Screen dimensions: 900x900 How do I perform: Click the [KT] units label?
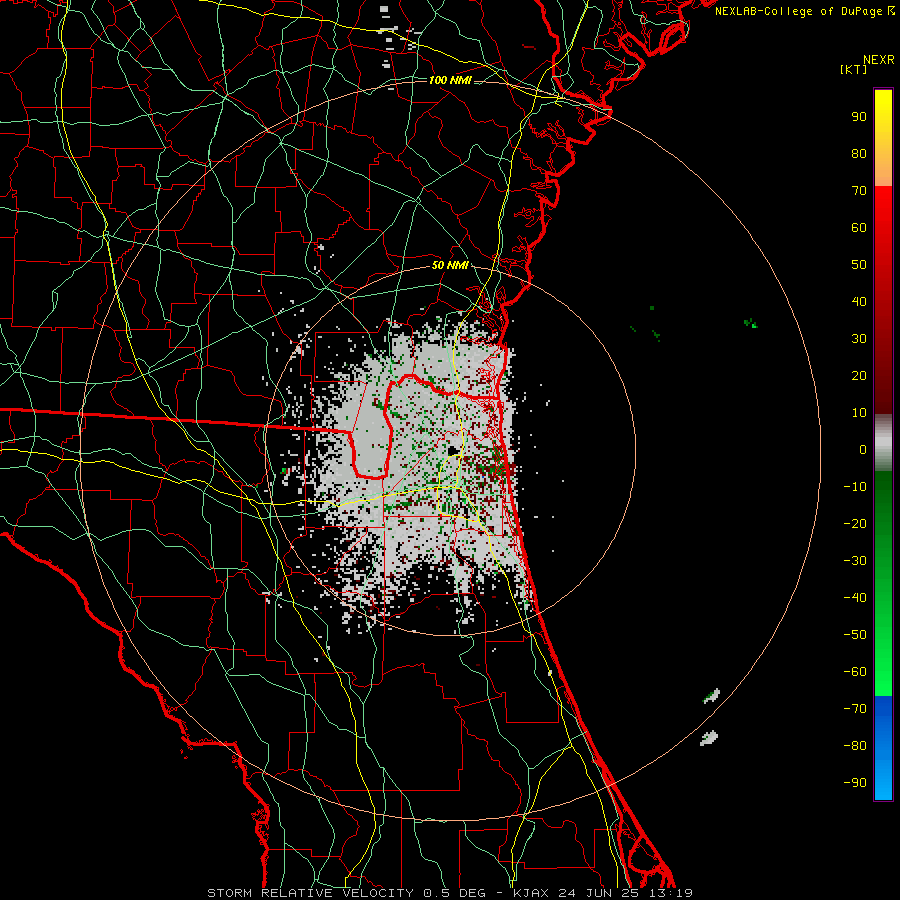click(854, 69)
